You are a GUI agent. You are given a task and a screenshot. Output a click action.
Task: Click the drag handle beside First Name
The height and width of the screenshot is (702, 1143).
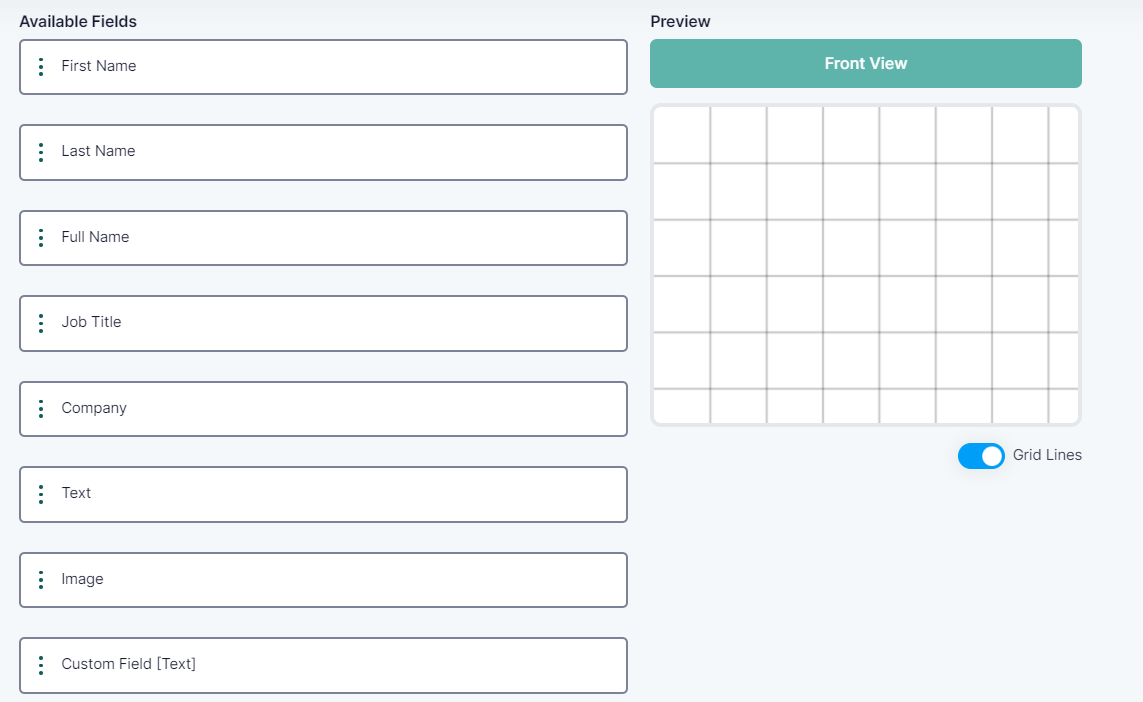41,67
